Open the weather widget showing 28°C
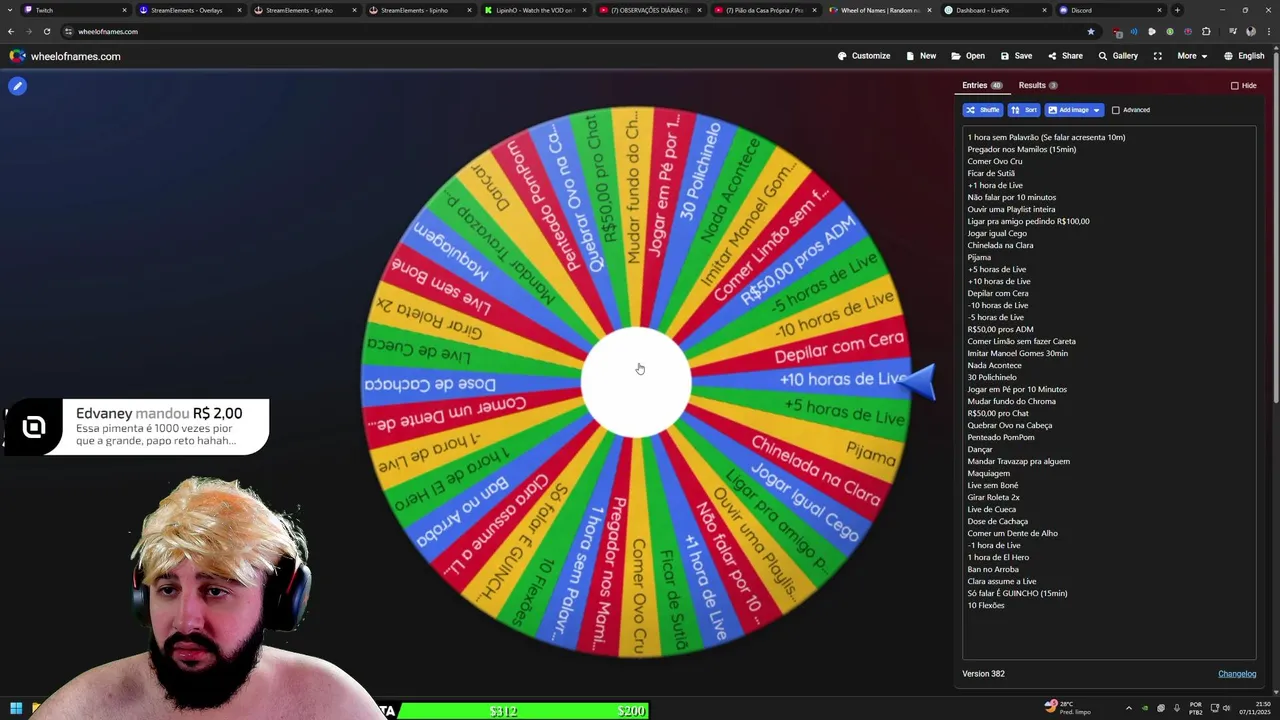Viewport: 1280px width, 720px height. point(1068,708)
